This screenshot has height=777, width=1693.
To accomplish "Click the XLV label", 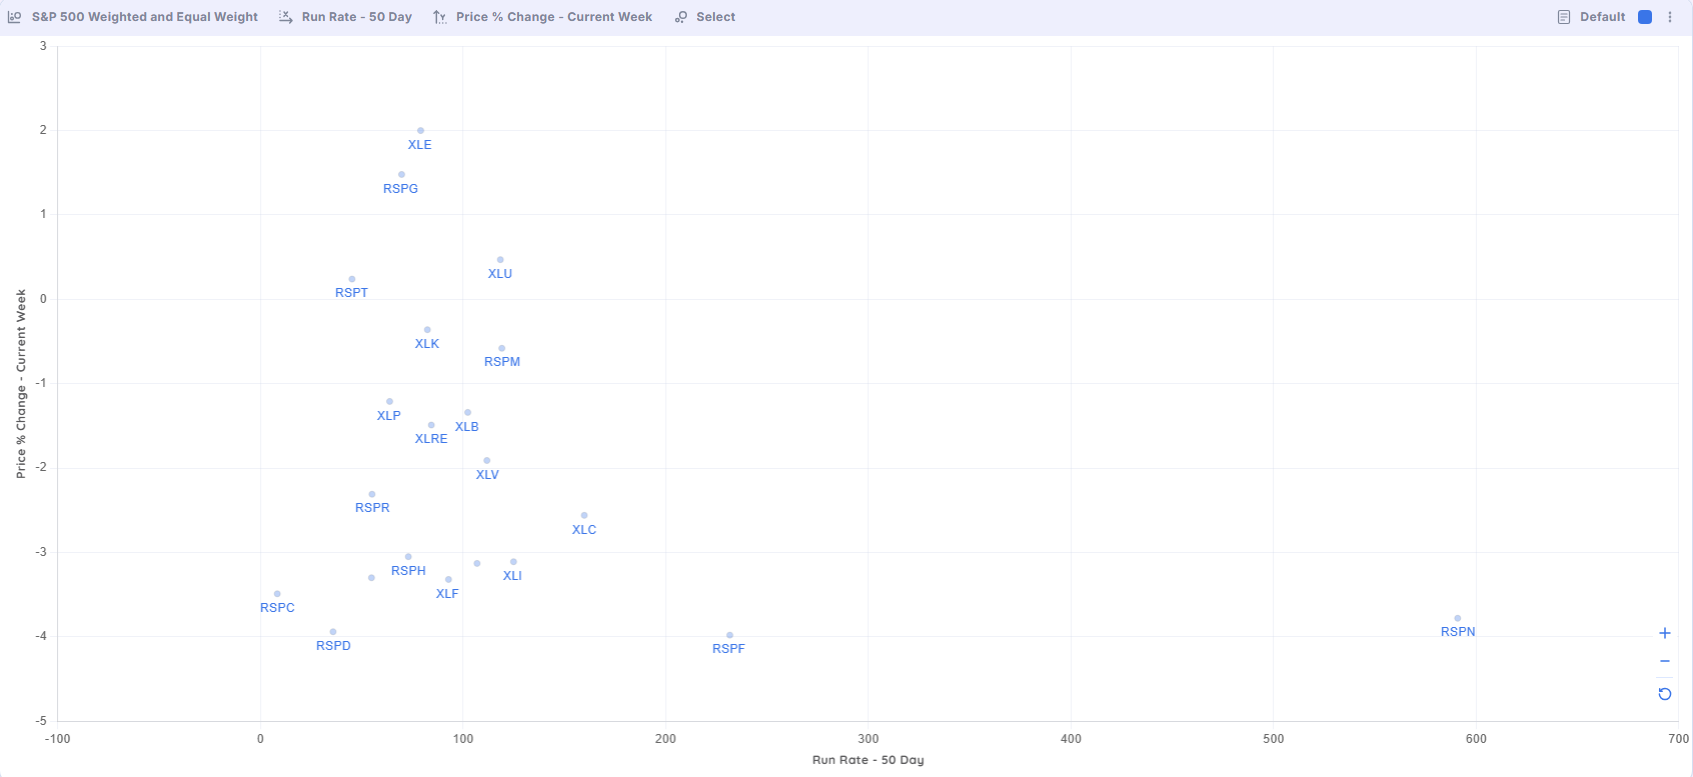I will pyautogui.click(x=487, y=475).
